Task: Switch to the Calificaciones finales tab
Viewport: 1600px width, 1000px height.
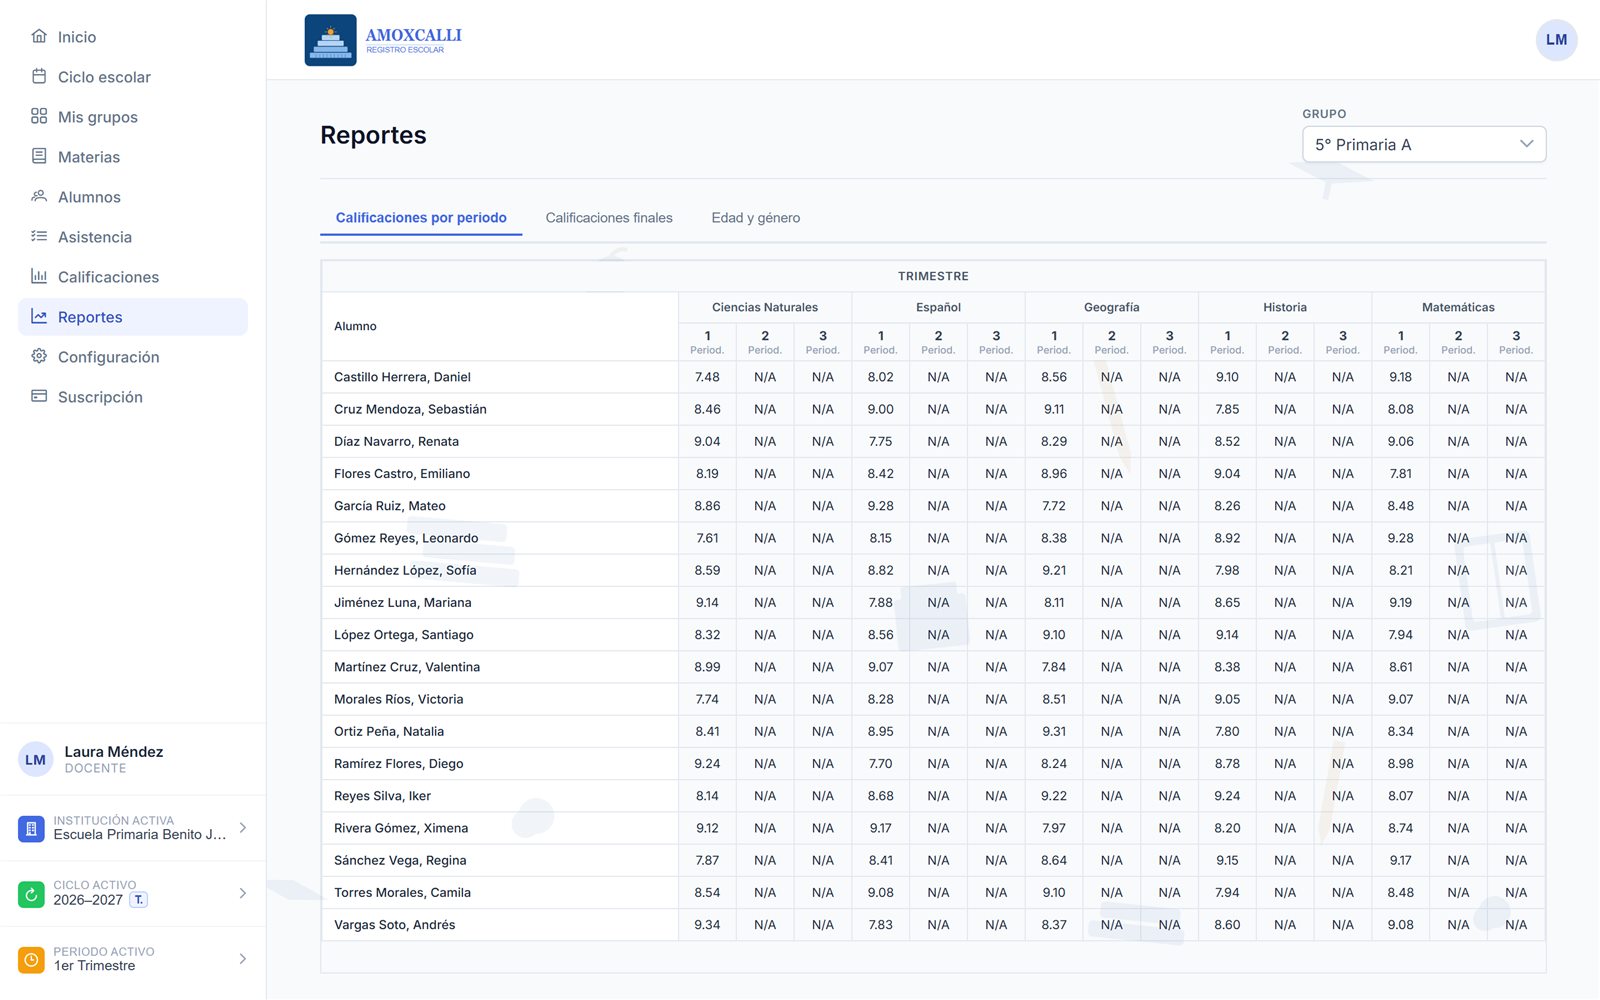Action: click(x=609, y=218)
